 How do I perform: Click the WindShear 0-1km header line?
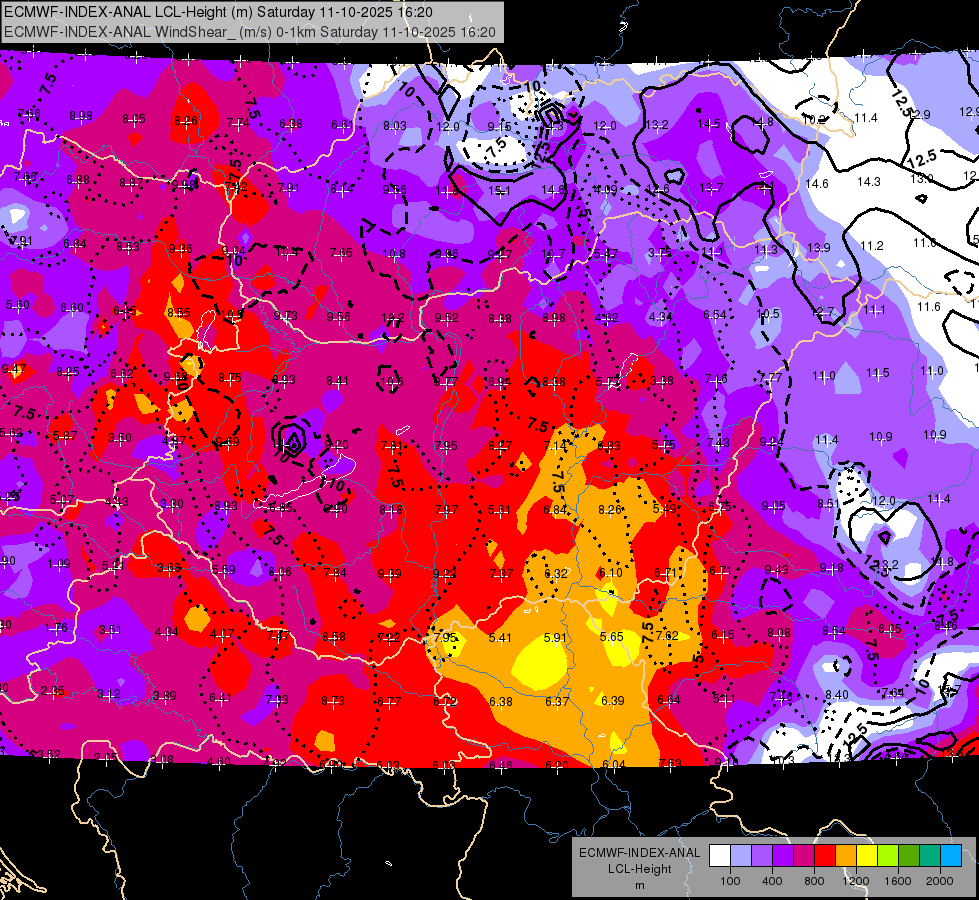250,32
